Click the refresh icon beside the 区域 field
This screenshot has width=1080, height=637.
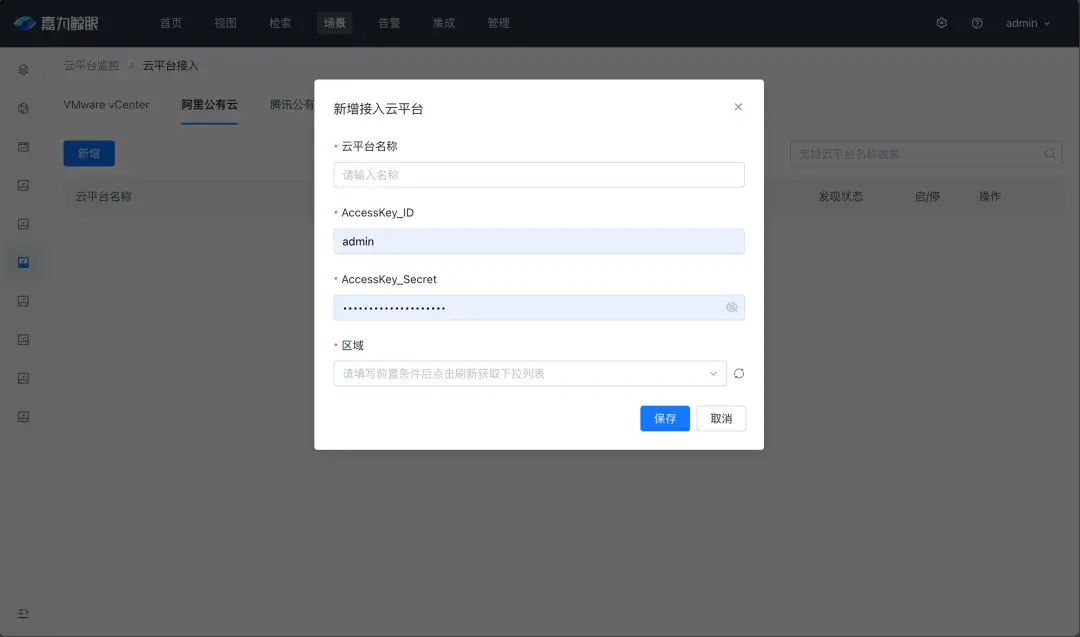pos(737,373)
